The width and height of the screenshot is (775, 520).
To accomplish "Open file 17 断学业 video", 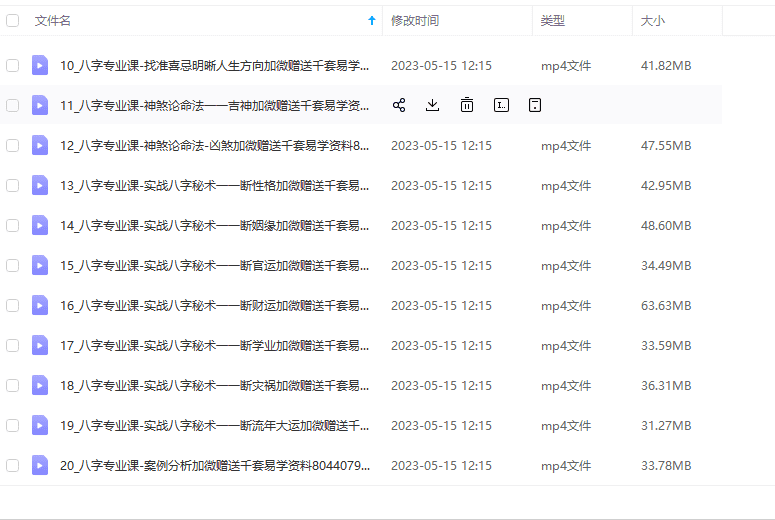I will [x=214, y=345].
